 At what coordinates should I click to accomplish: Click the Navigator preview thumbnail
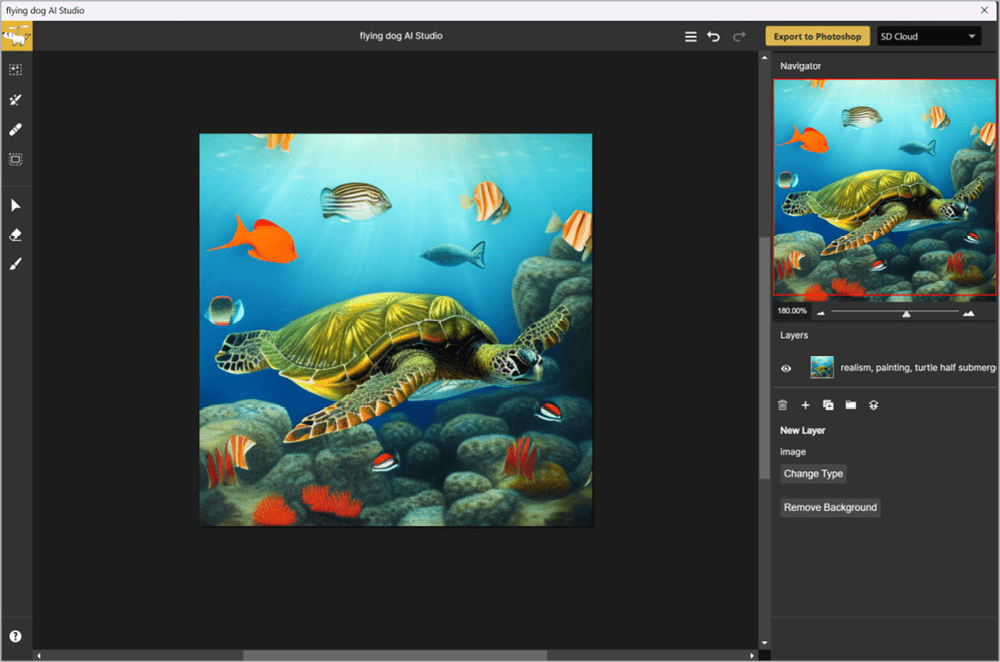click(x=885, y=188)
